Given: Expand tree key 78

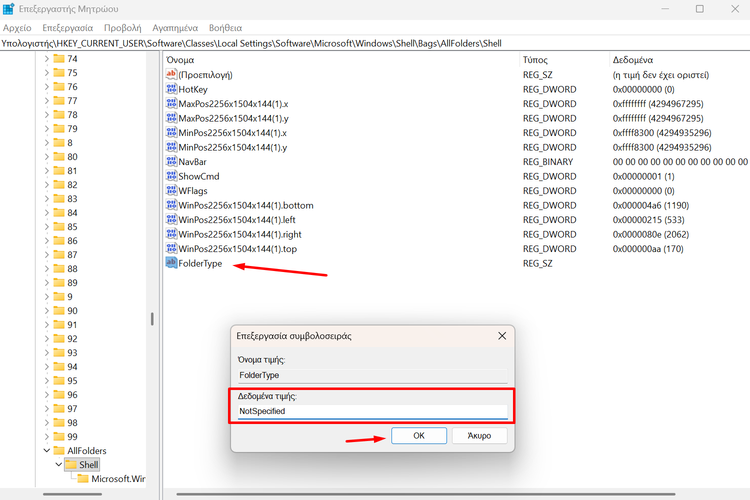Looking at the screenshot, I should pyautogui.click(x=46, y=114).
